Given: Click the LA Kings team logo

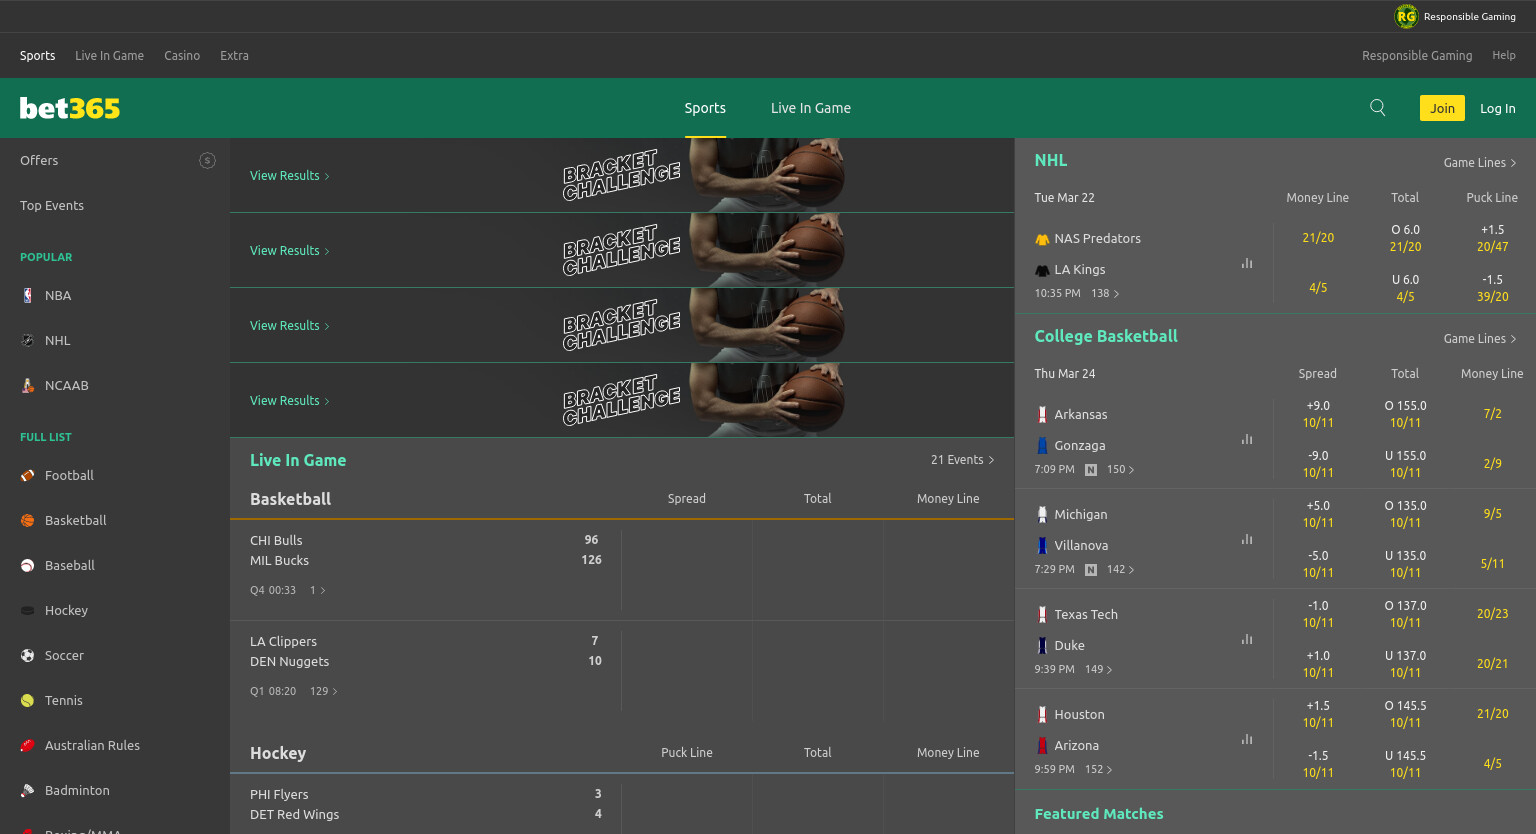Looking at the screenshot, I should [x=1042, y=270].
